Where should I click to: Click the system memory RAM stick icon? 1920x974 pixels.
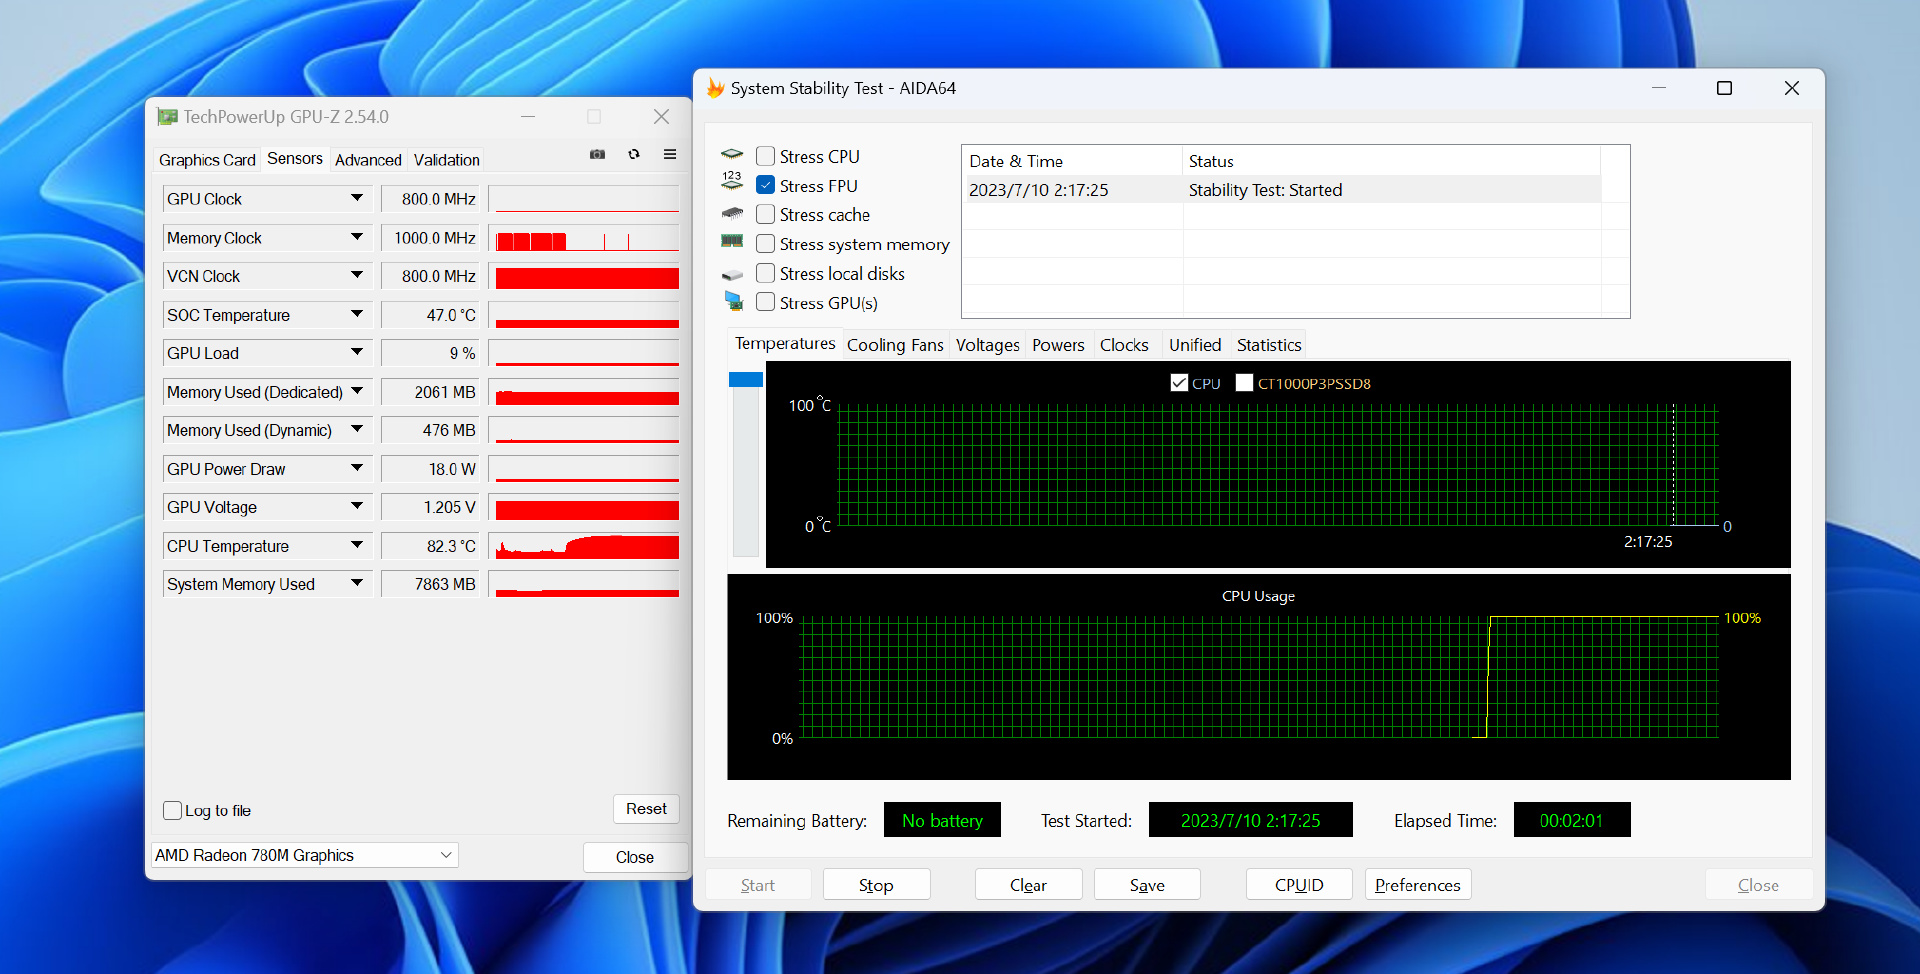(x=732, y=241)
